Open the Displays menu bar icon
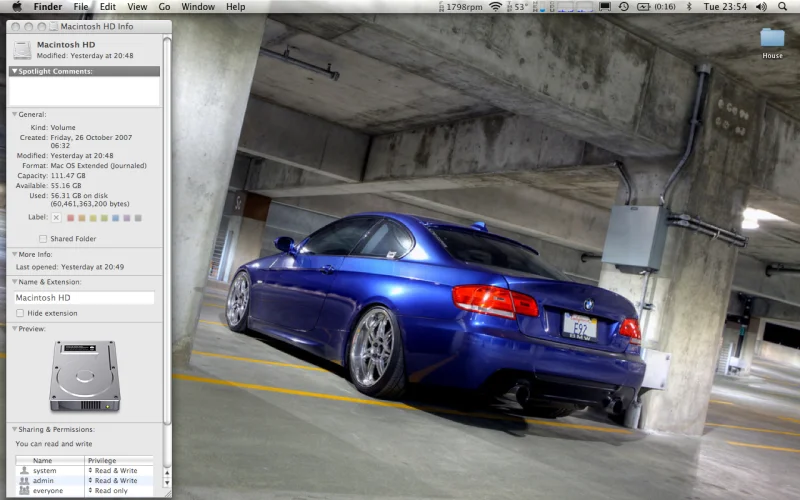Viewport: 800px width, 500px height. tap(605, 7)
